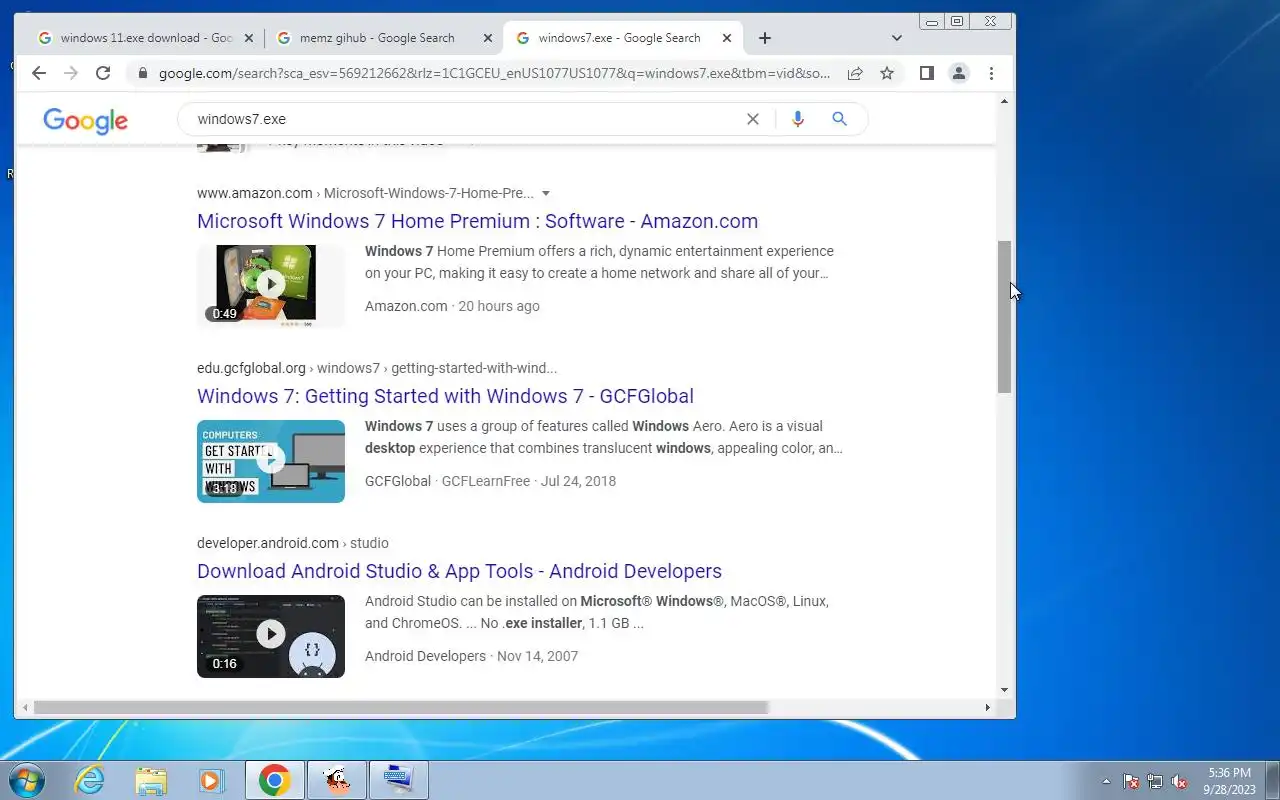
Task: Click the address bar URL field
Action: pyautogui.click(x=494, y=73)
